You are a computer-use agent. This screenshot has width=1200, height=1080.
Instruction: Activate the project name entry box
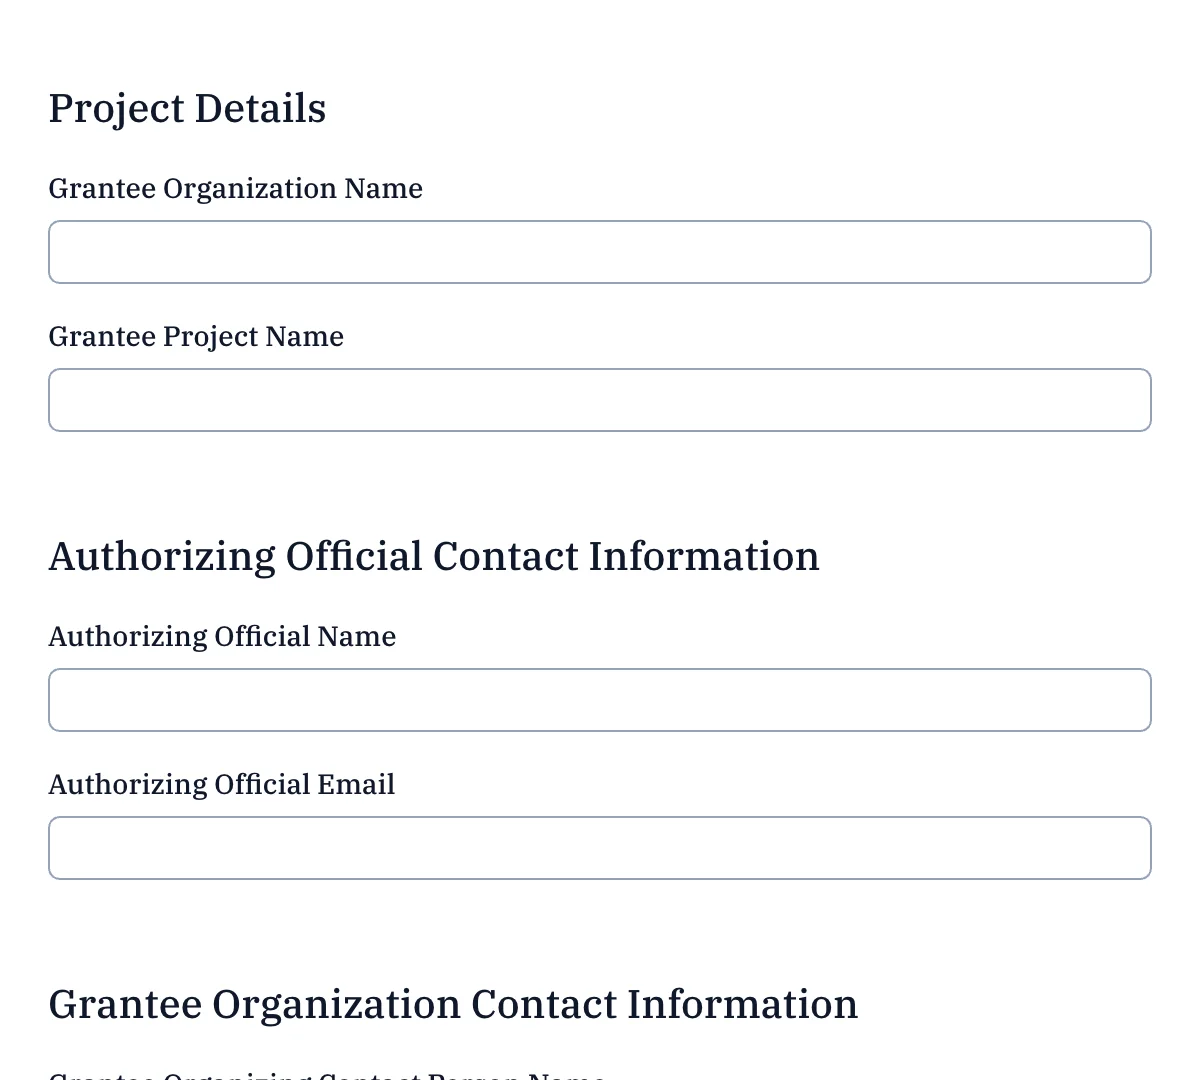pos(600,400)
